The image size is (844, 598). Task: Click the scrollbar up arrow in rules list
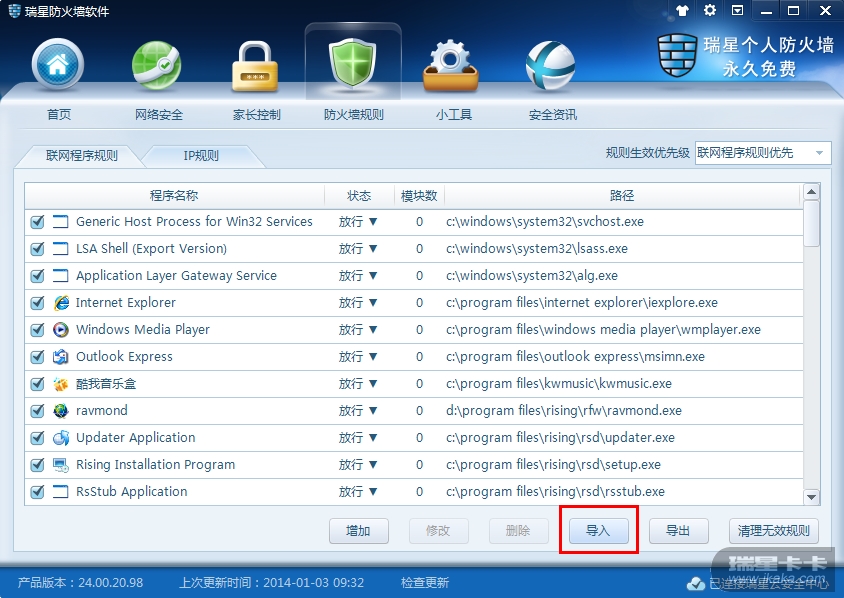point(811,192)
